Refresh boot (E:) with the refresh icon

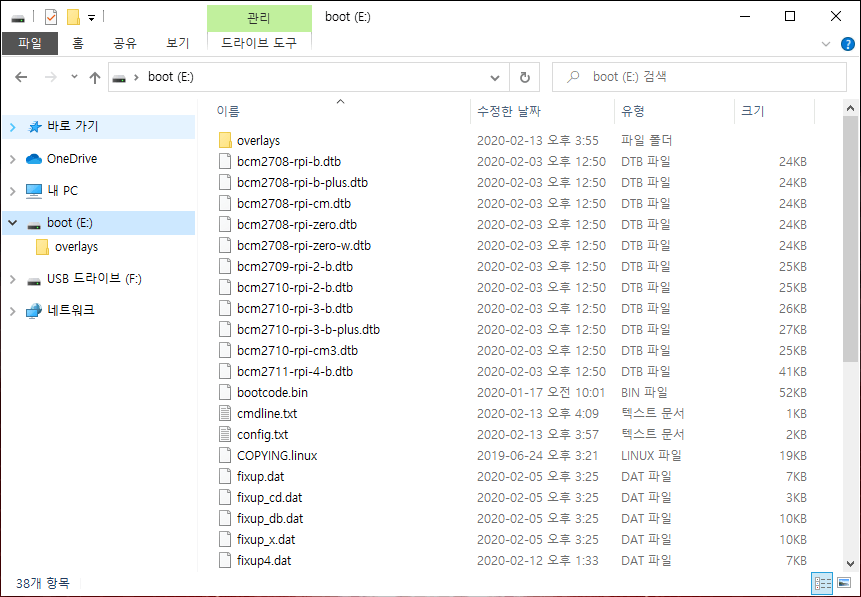525,76
